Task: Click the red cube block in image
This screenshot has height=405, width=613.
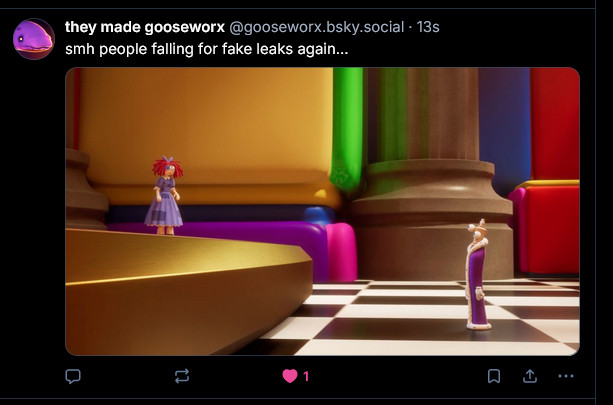Action: [x=549, y=227]
